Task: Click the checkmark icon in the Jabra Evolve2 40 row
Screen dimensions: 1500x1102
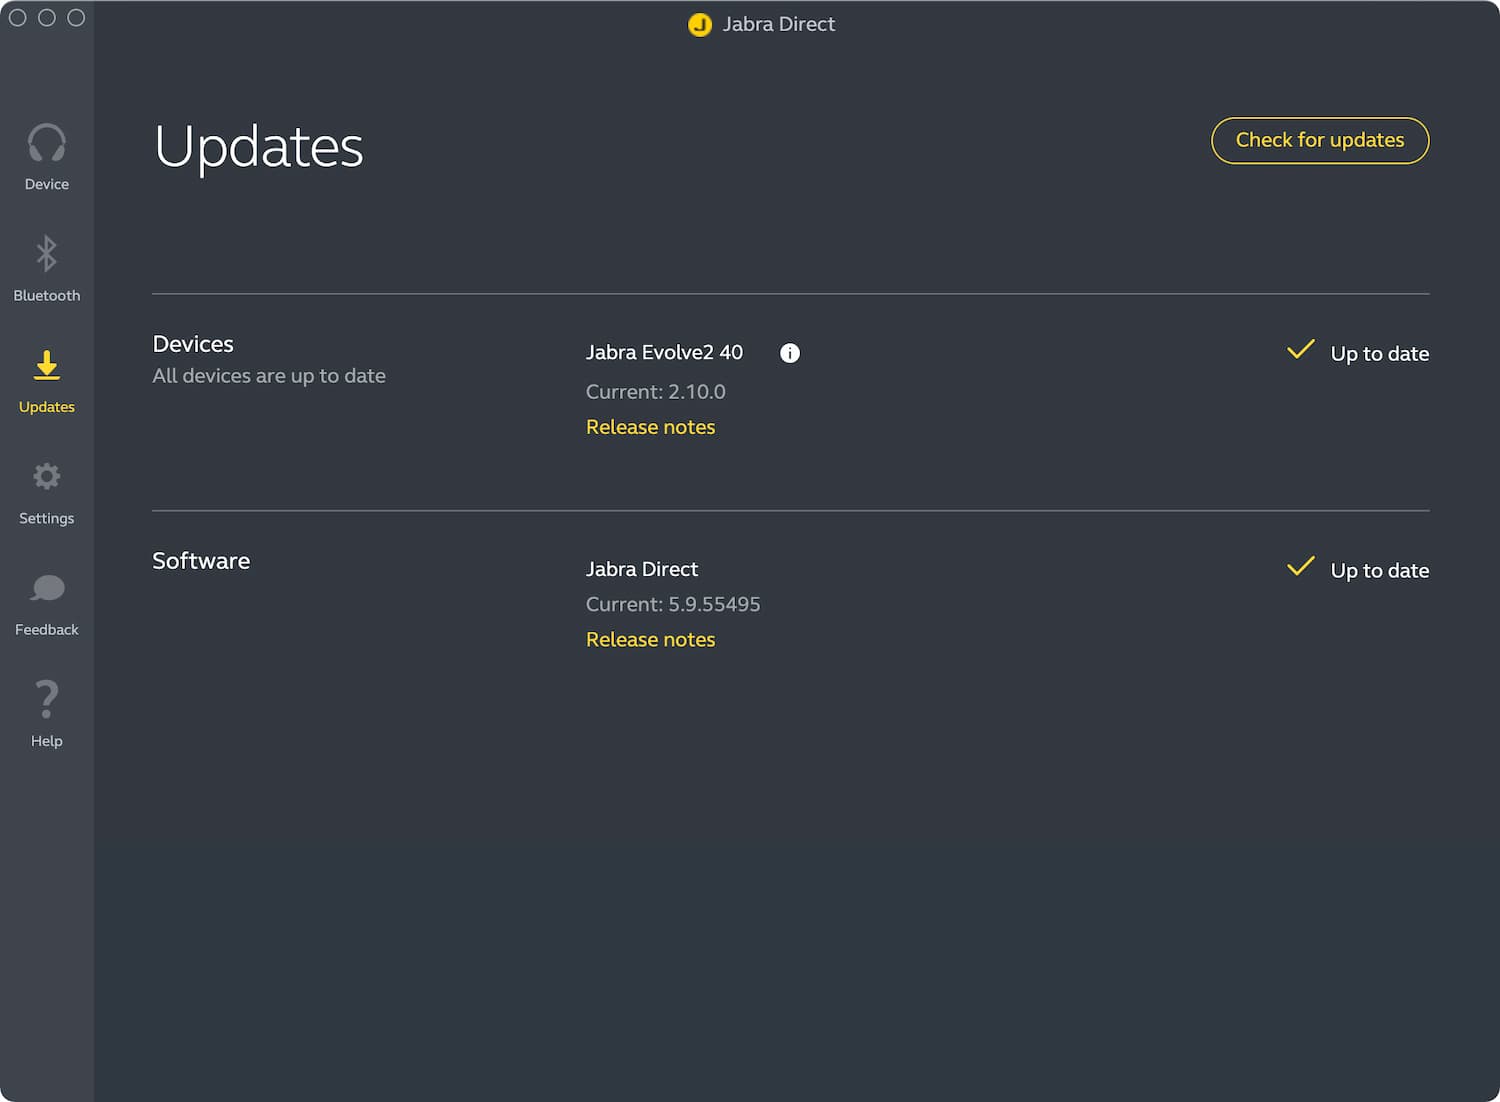Action: coord(1301,350)
